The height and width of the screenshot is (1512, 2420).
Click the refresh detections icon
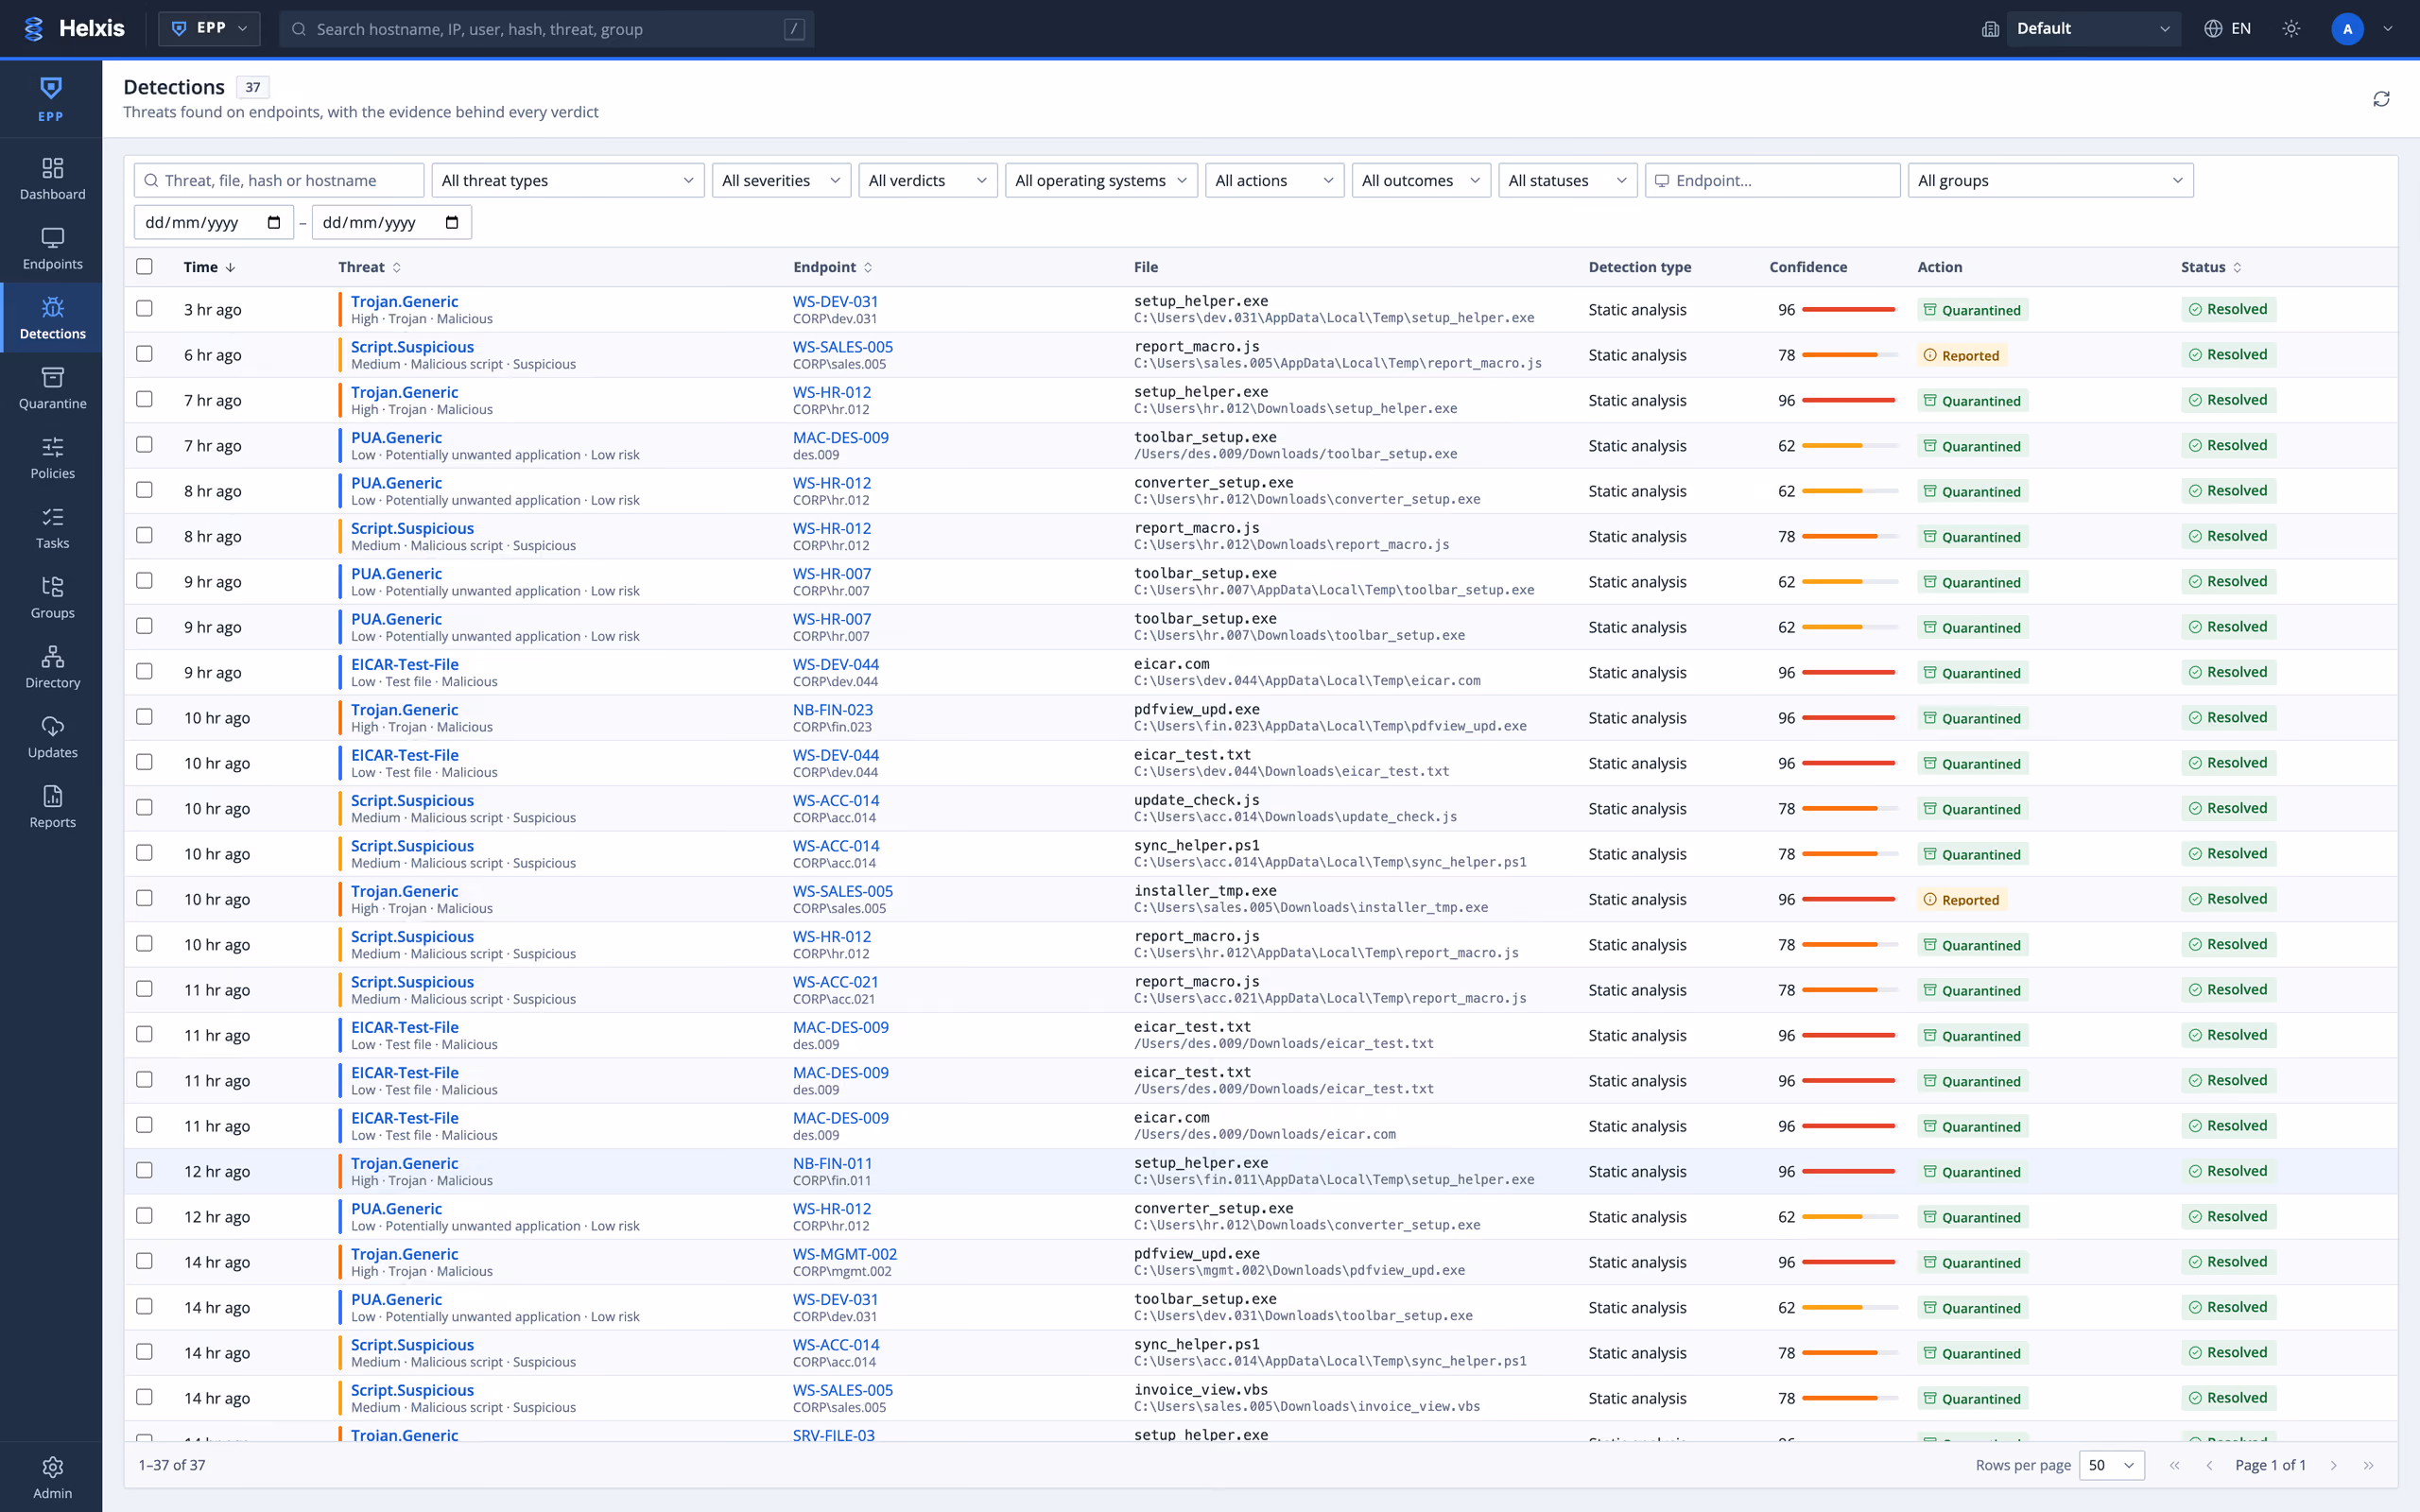(2381, 99)
